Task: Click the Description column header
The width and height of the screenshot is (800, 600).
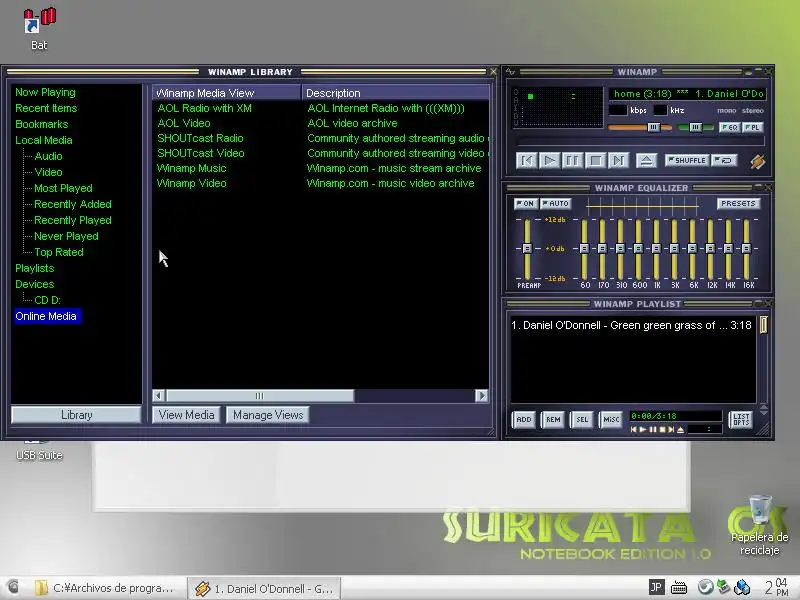Action: pyautogui.click(x=395, y=93)
